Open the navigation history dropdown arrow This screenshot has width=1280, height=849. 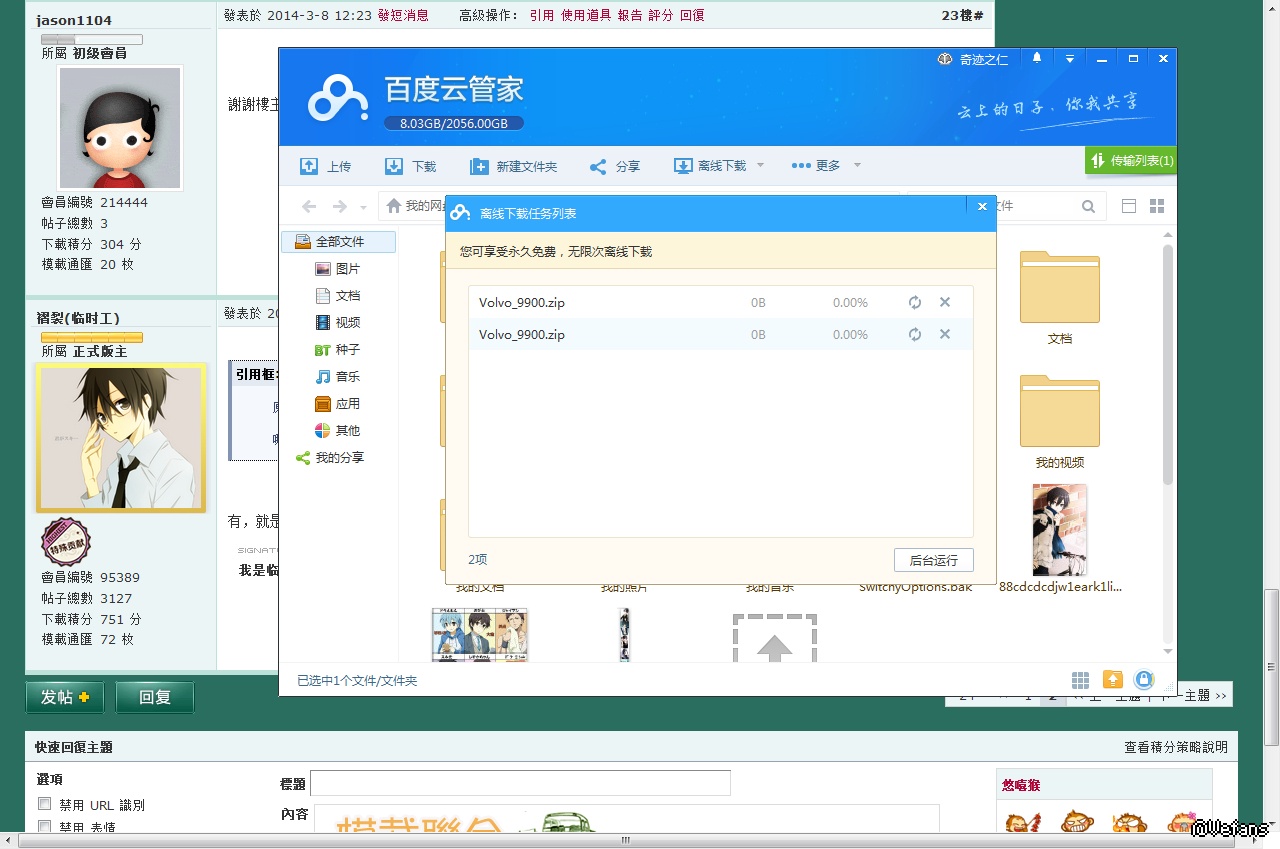(x=363, y=207)
